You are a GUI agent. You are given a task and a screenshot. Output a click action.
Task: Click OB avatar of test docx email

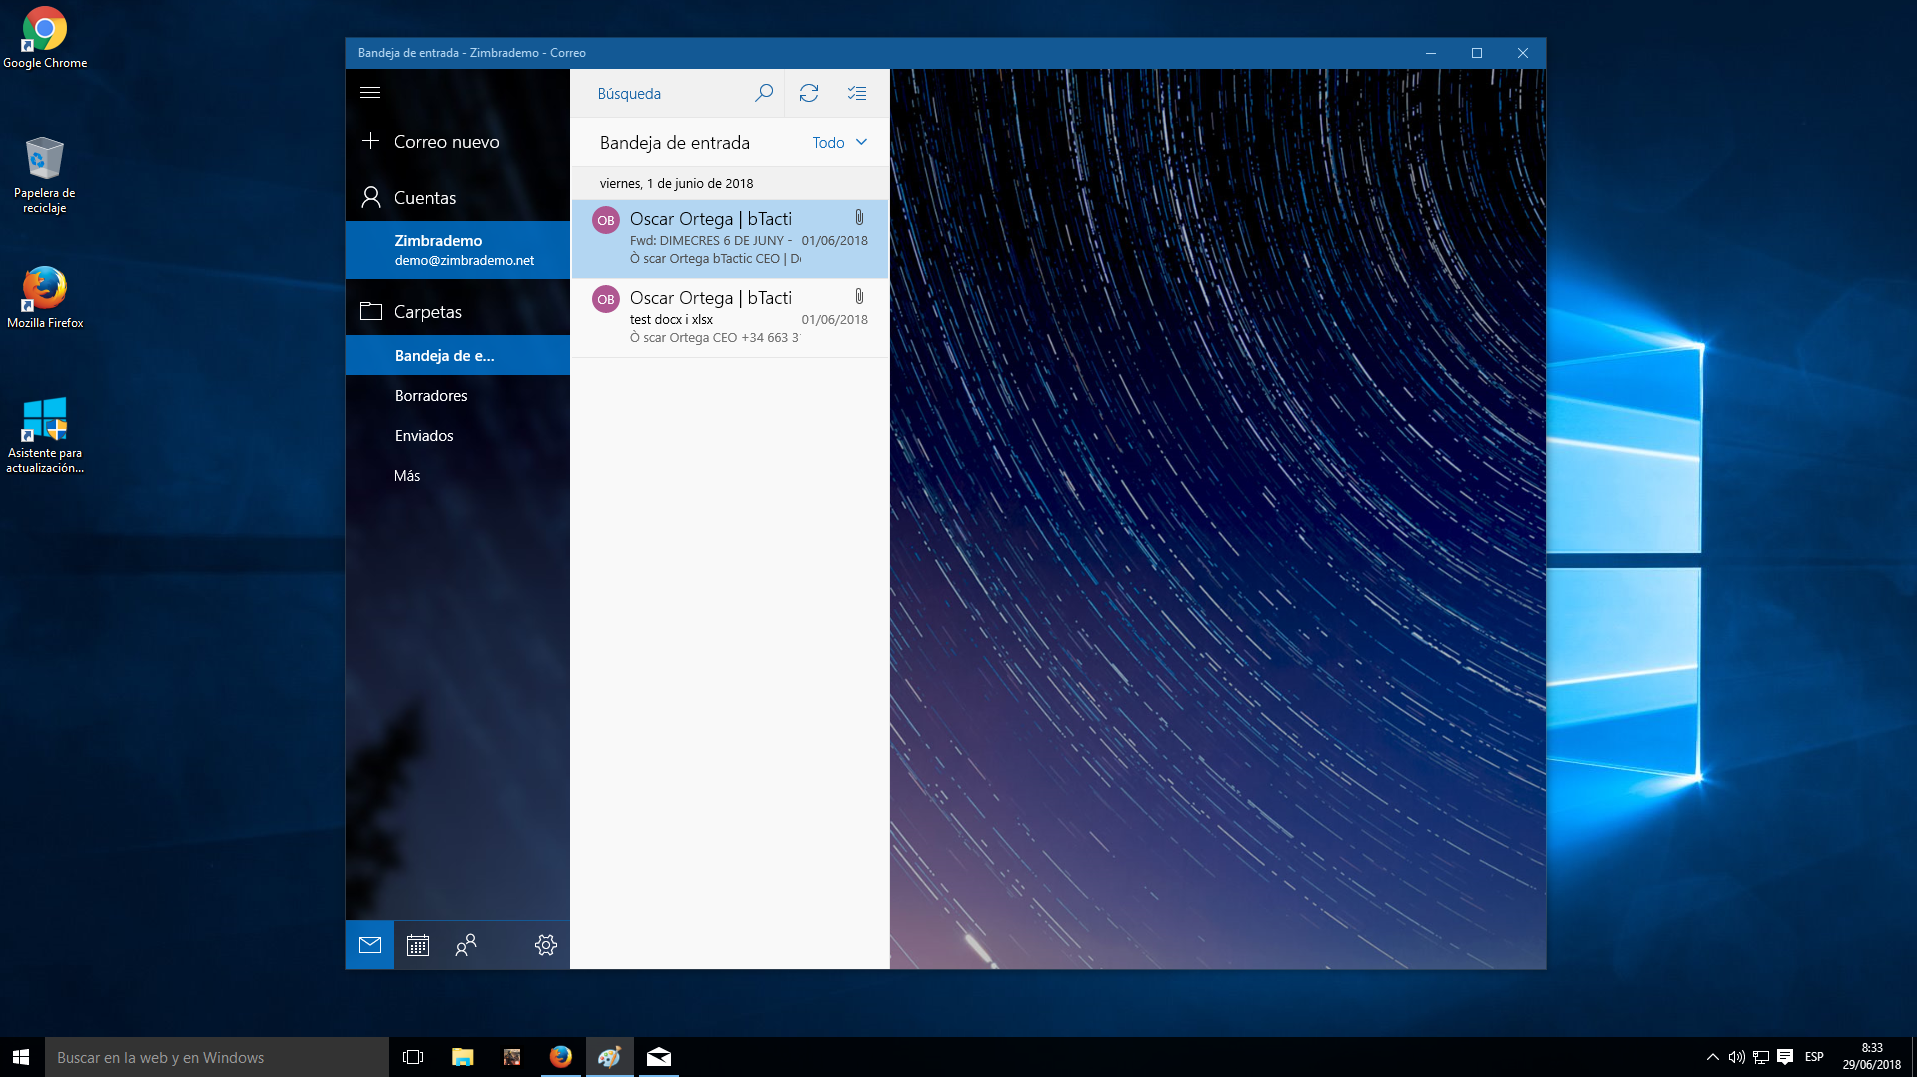[606, 299]
